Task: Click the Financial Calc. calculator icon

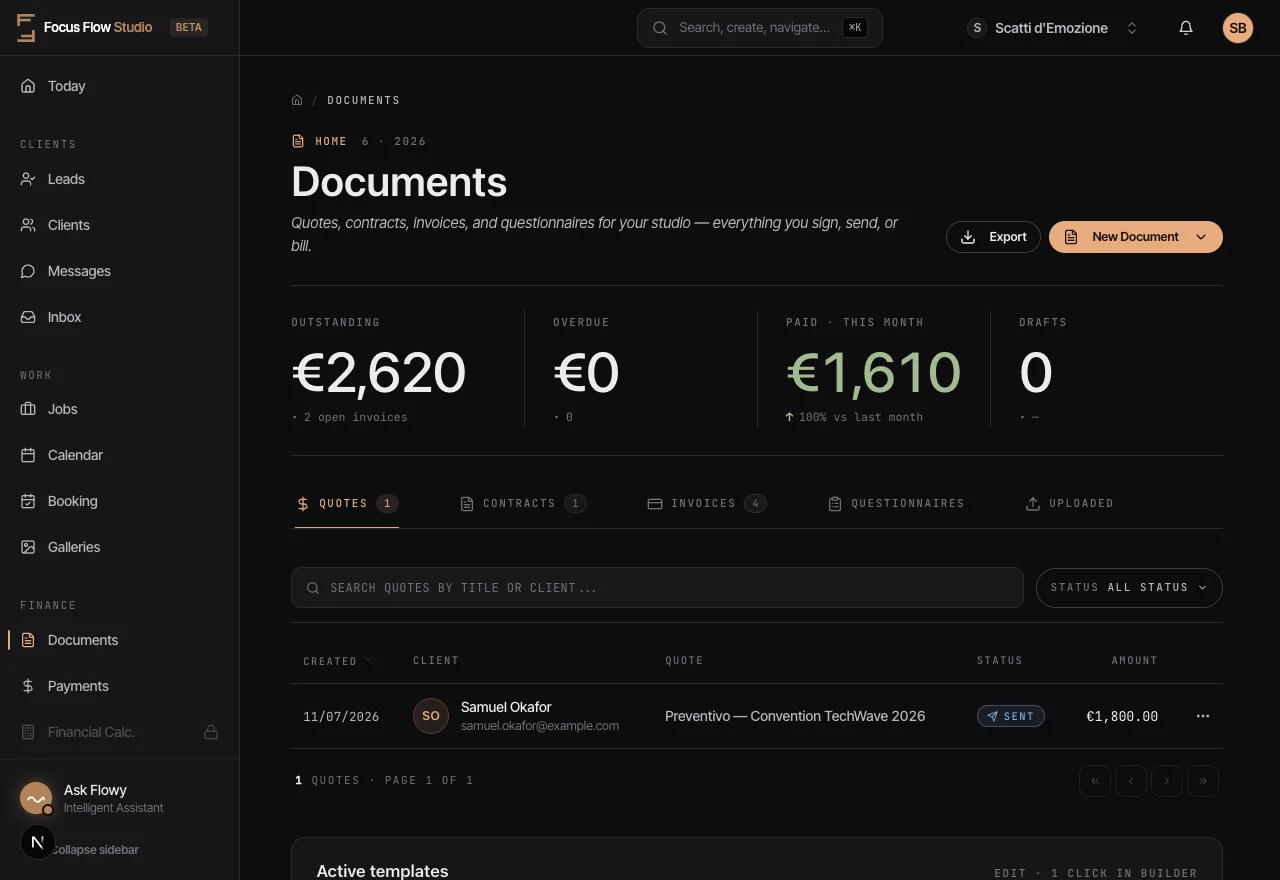Action: [x=28, y=732]
